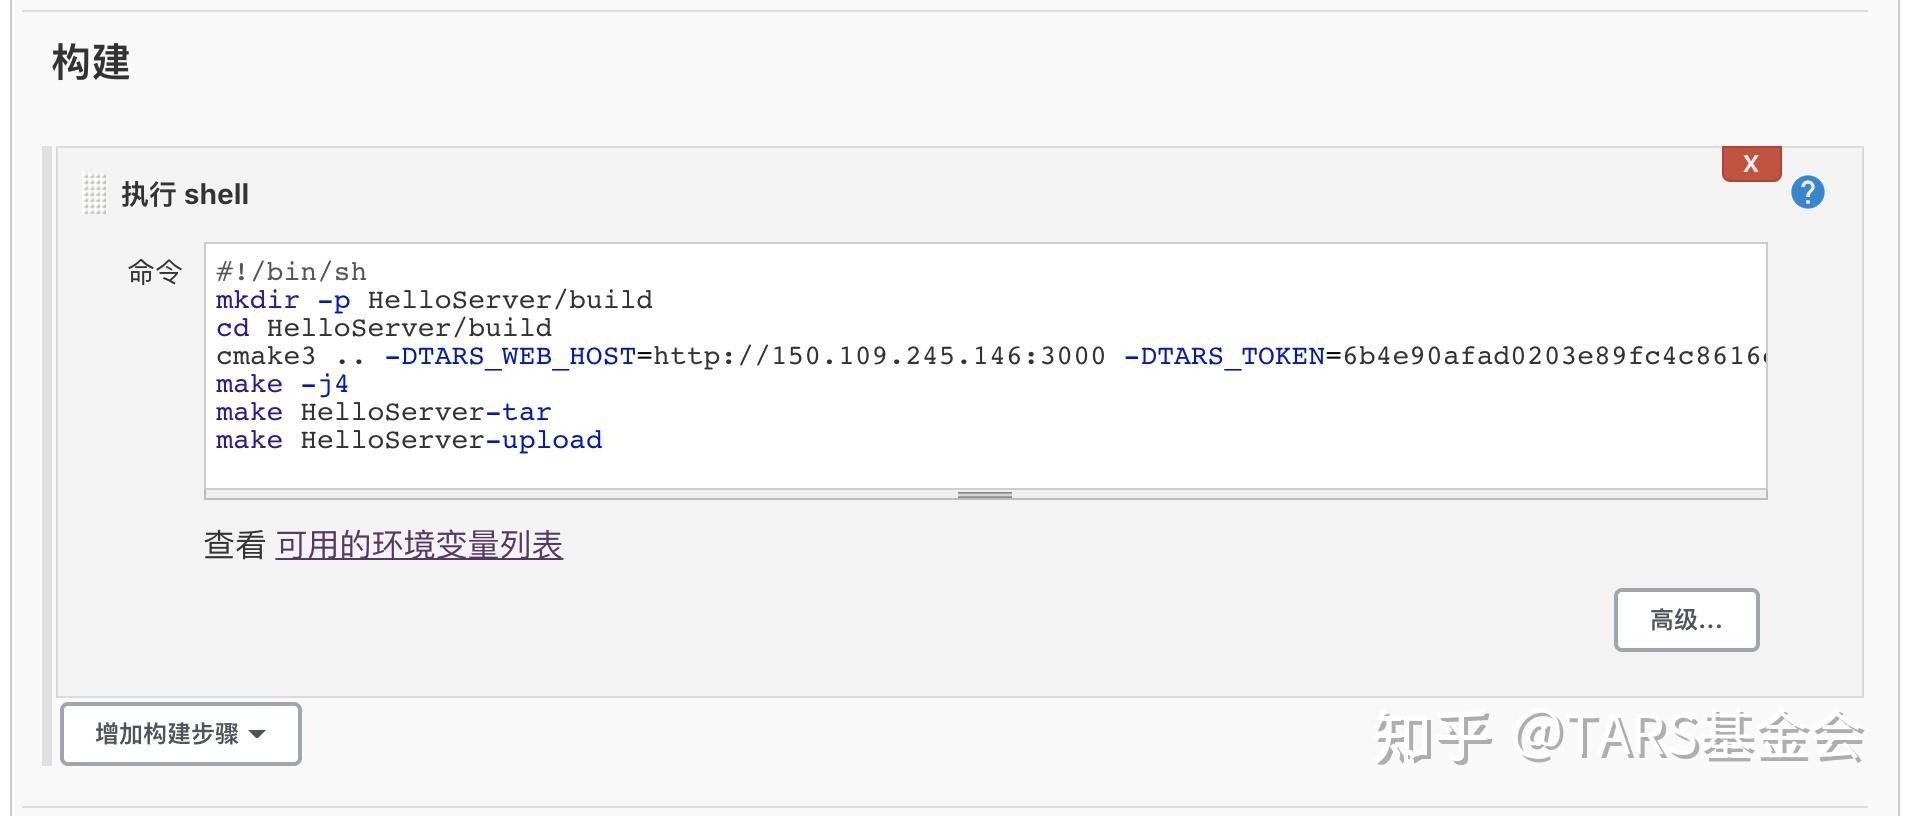Click the make HelloServer-upload line
This screenshot has width=1914, height=816.
[409, 440]
